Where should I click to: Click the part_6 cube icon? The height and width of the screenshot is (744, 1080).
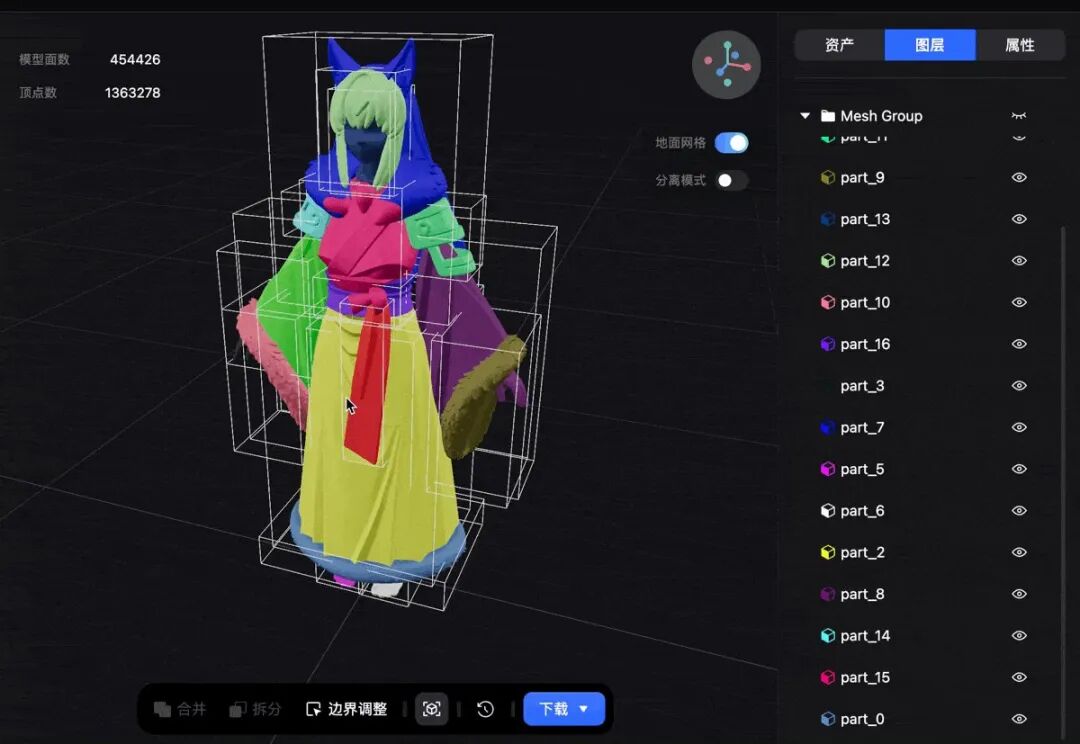[828, 511]
